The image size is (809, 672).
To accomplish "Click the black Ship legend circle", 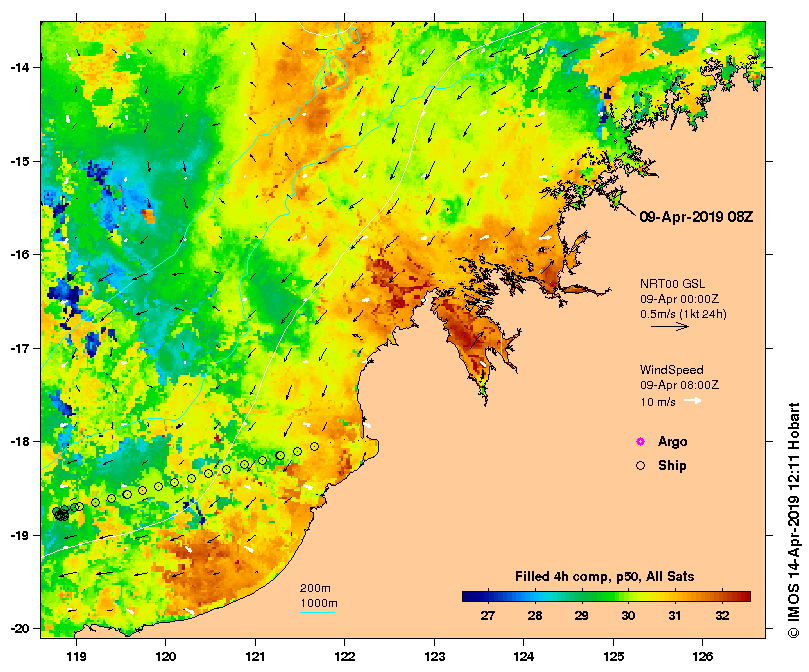I will click(x=640, y=466).
